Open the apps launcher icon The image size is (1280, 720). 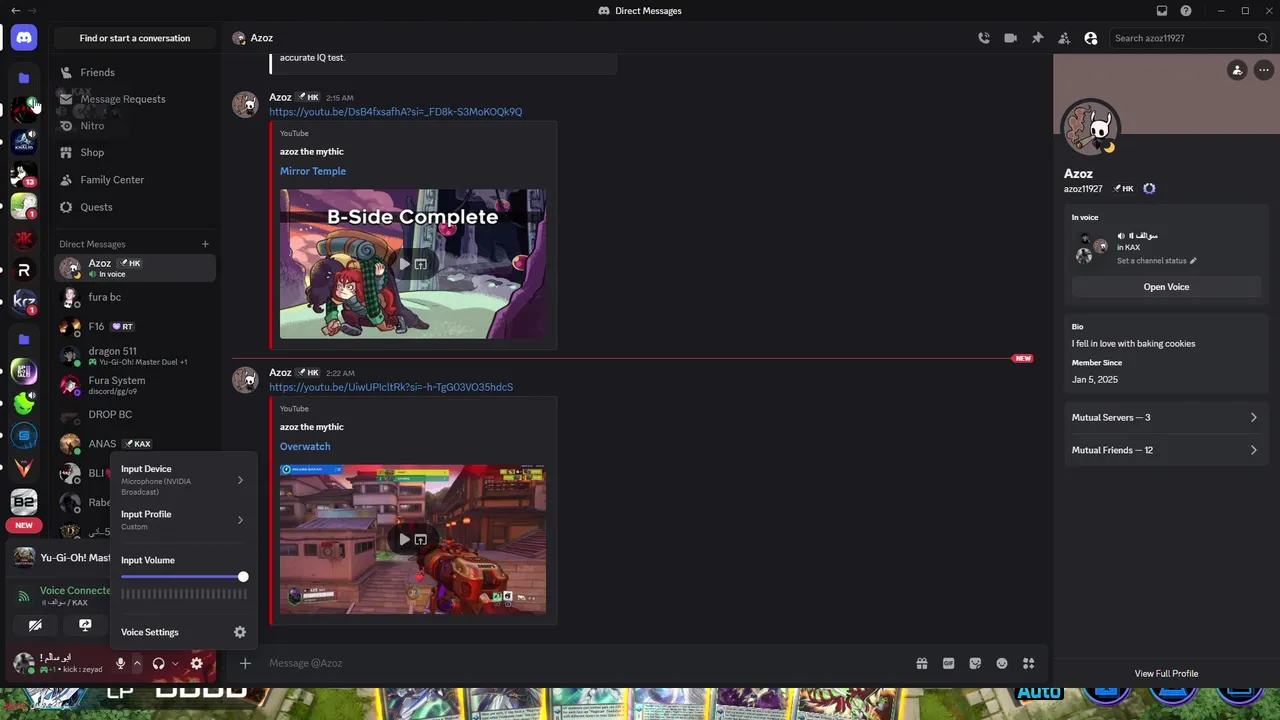point(1028,663)
